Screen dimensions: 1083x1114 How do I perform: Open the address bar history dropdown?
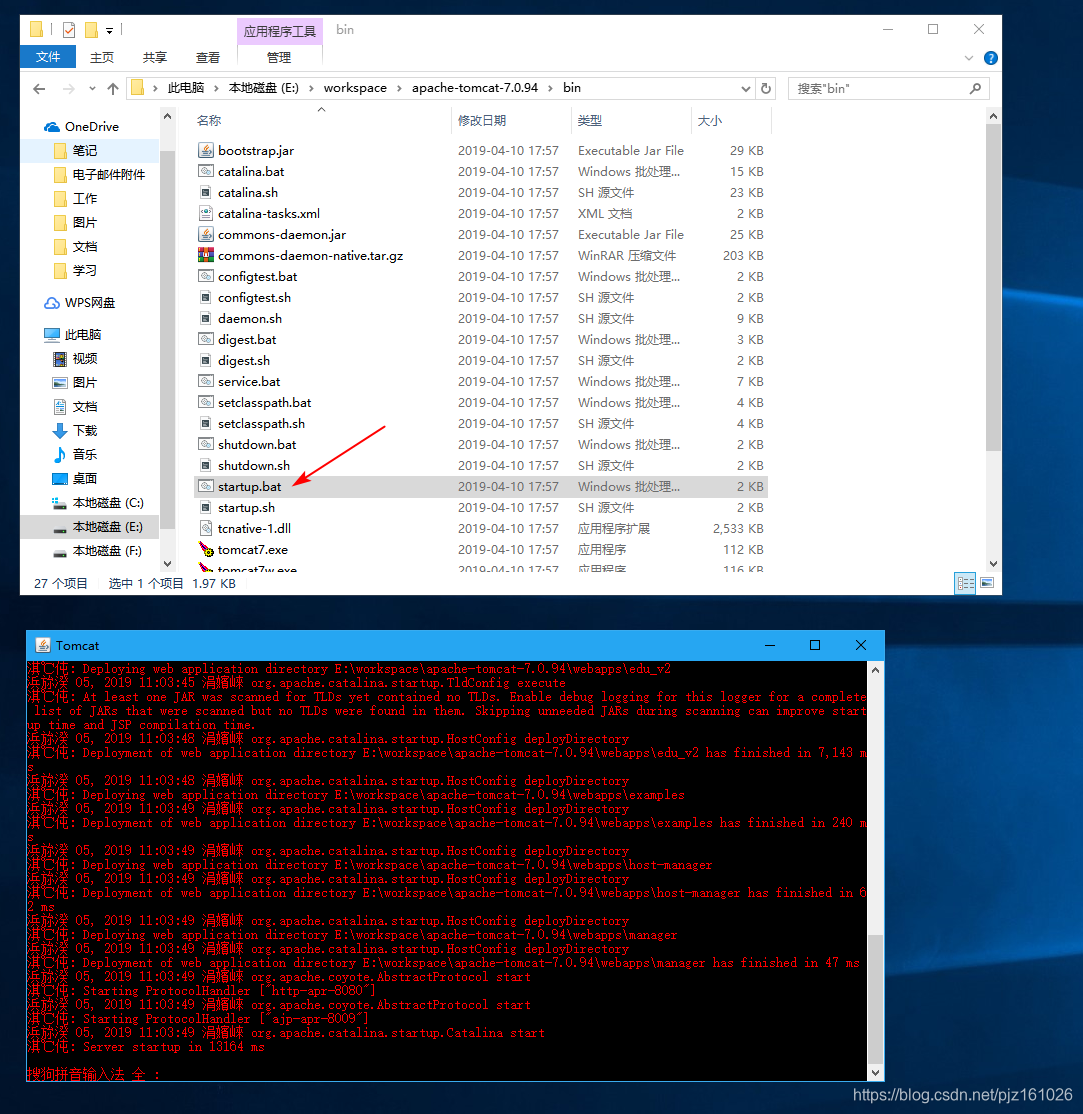[x=745, y=89]
